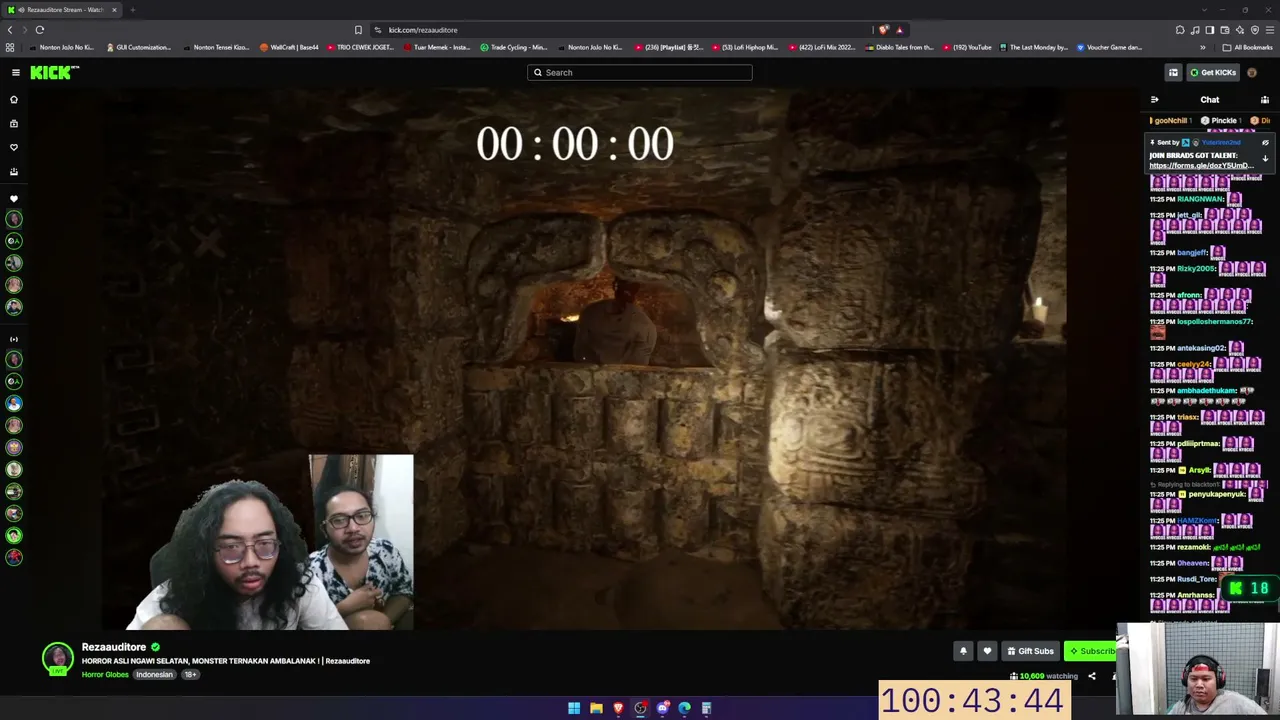Switch to Rezaauditore Stream tab
This screenshot has height=720, width=1280.
(61, 10)
